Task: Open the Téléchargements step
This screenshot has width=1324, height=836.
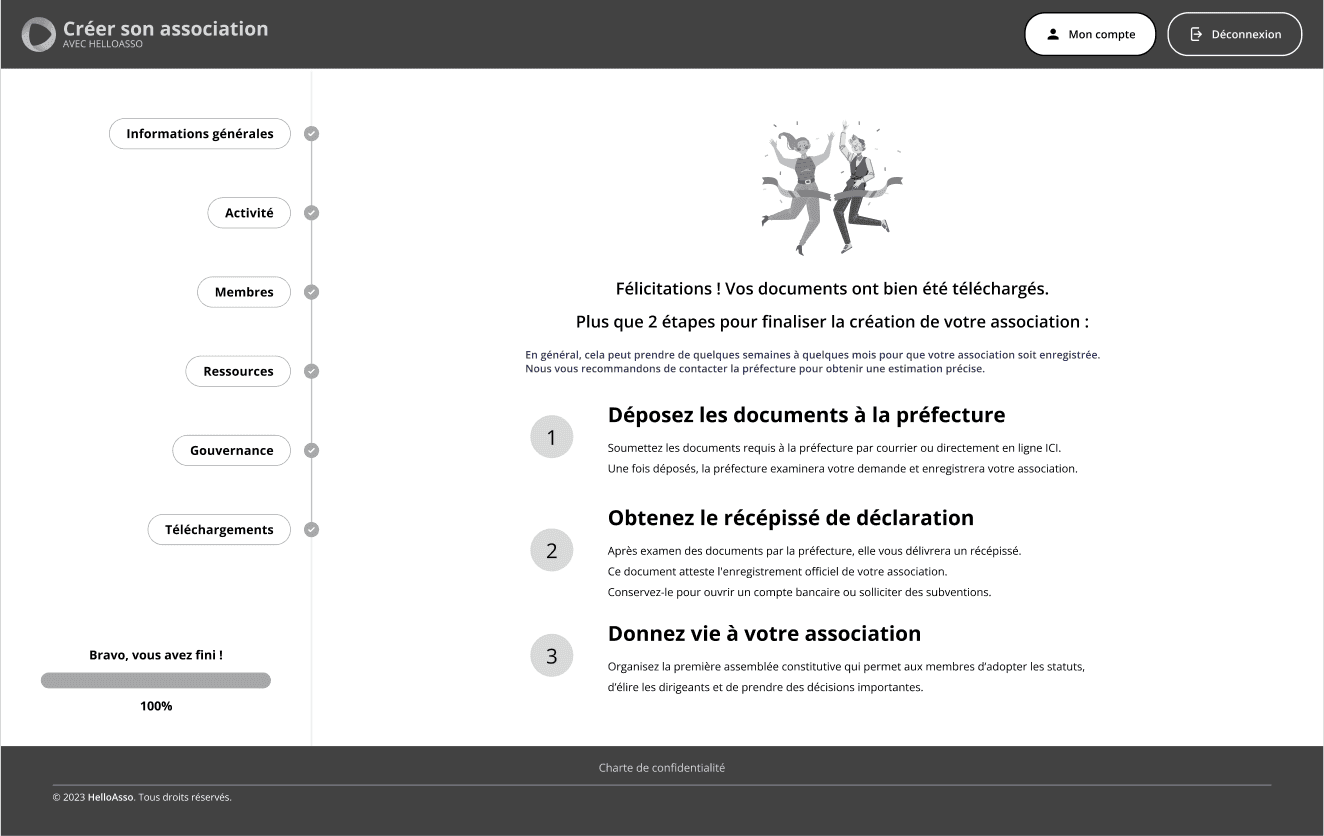Action: pos(219,530)
